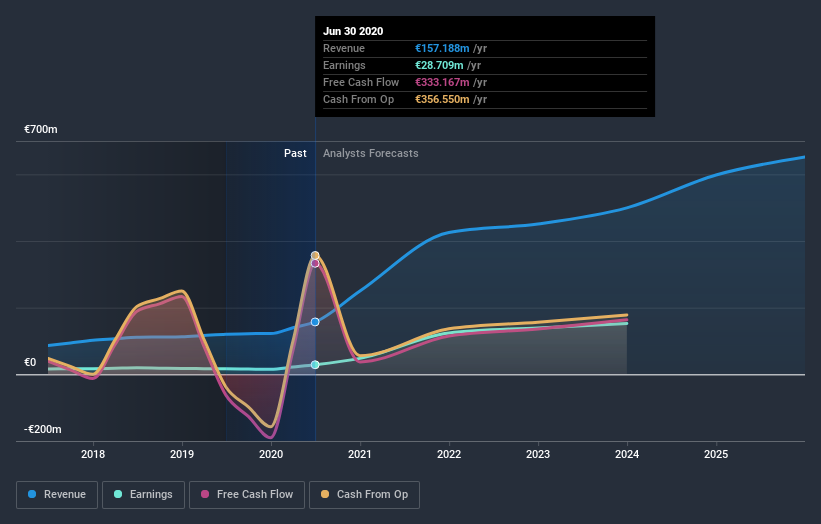821x524 pixels.
Task: Click the pink Free Cash Flow data point
Action: click(315, 263)
